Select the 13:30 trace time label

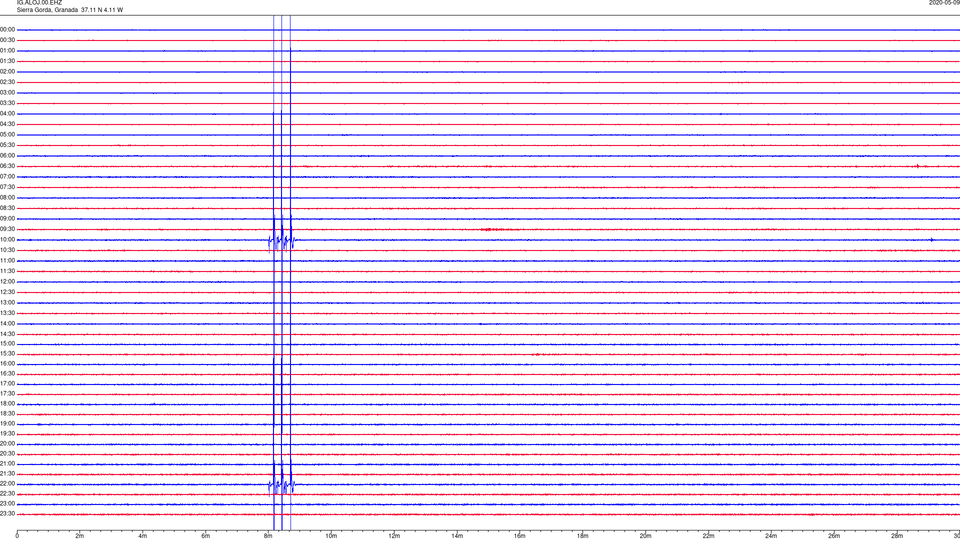7,313
